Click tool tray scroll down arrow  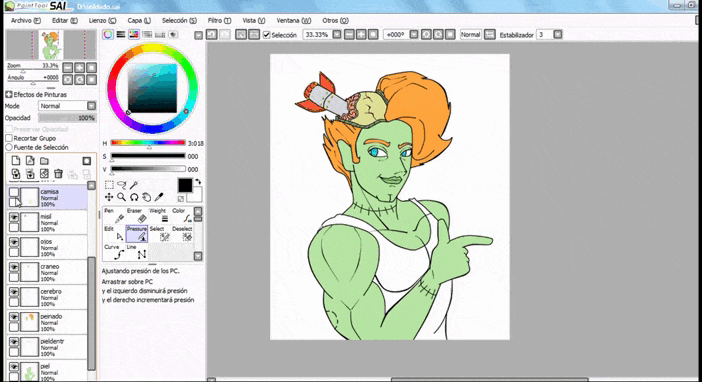198,256
